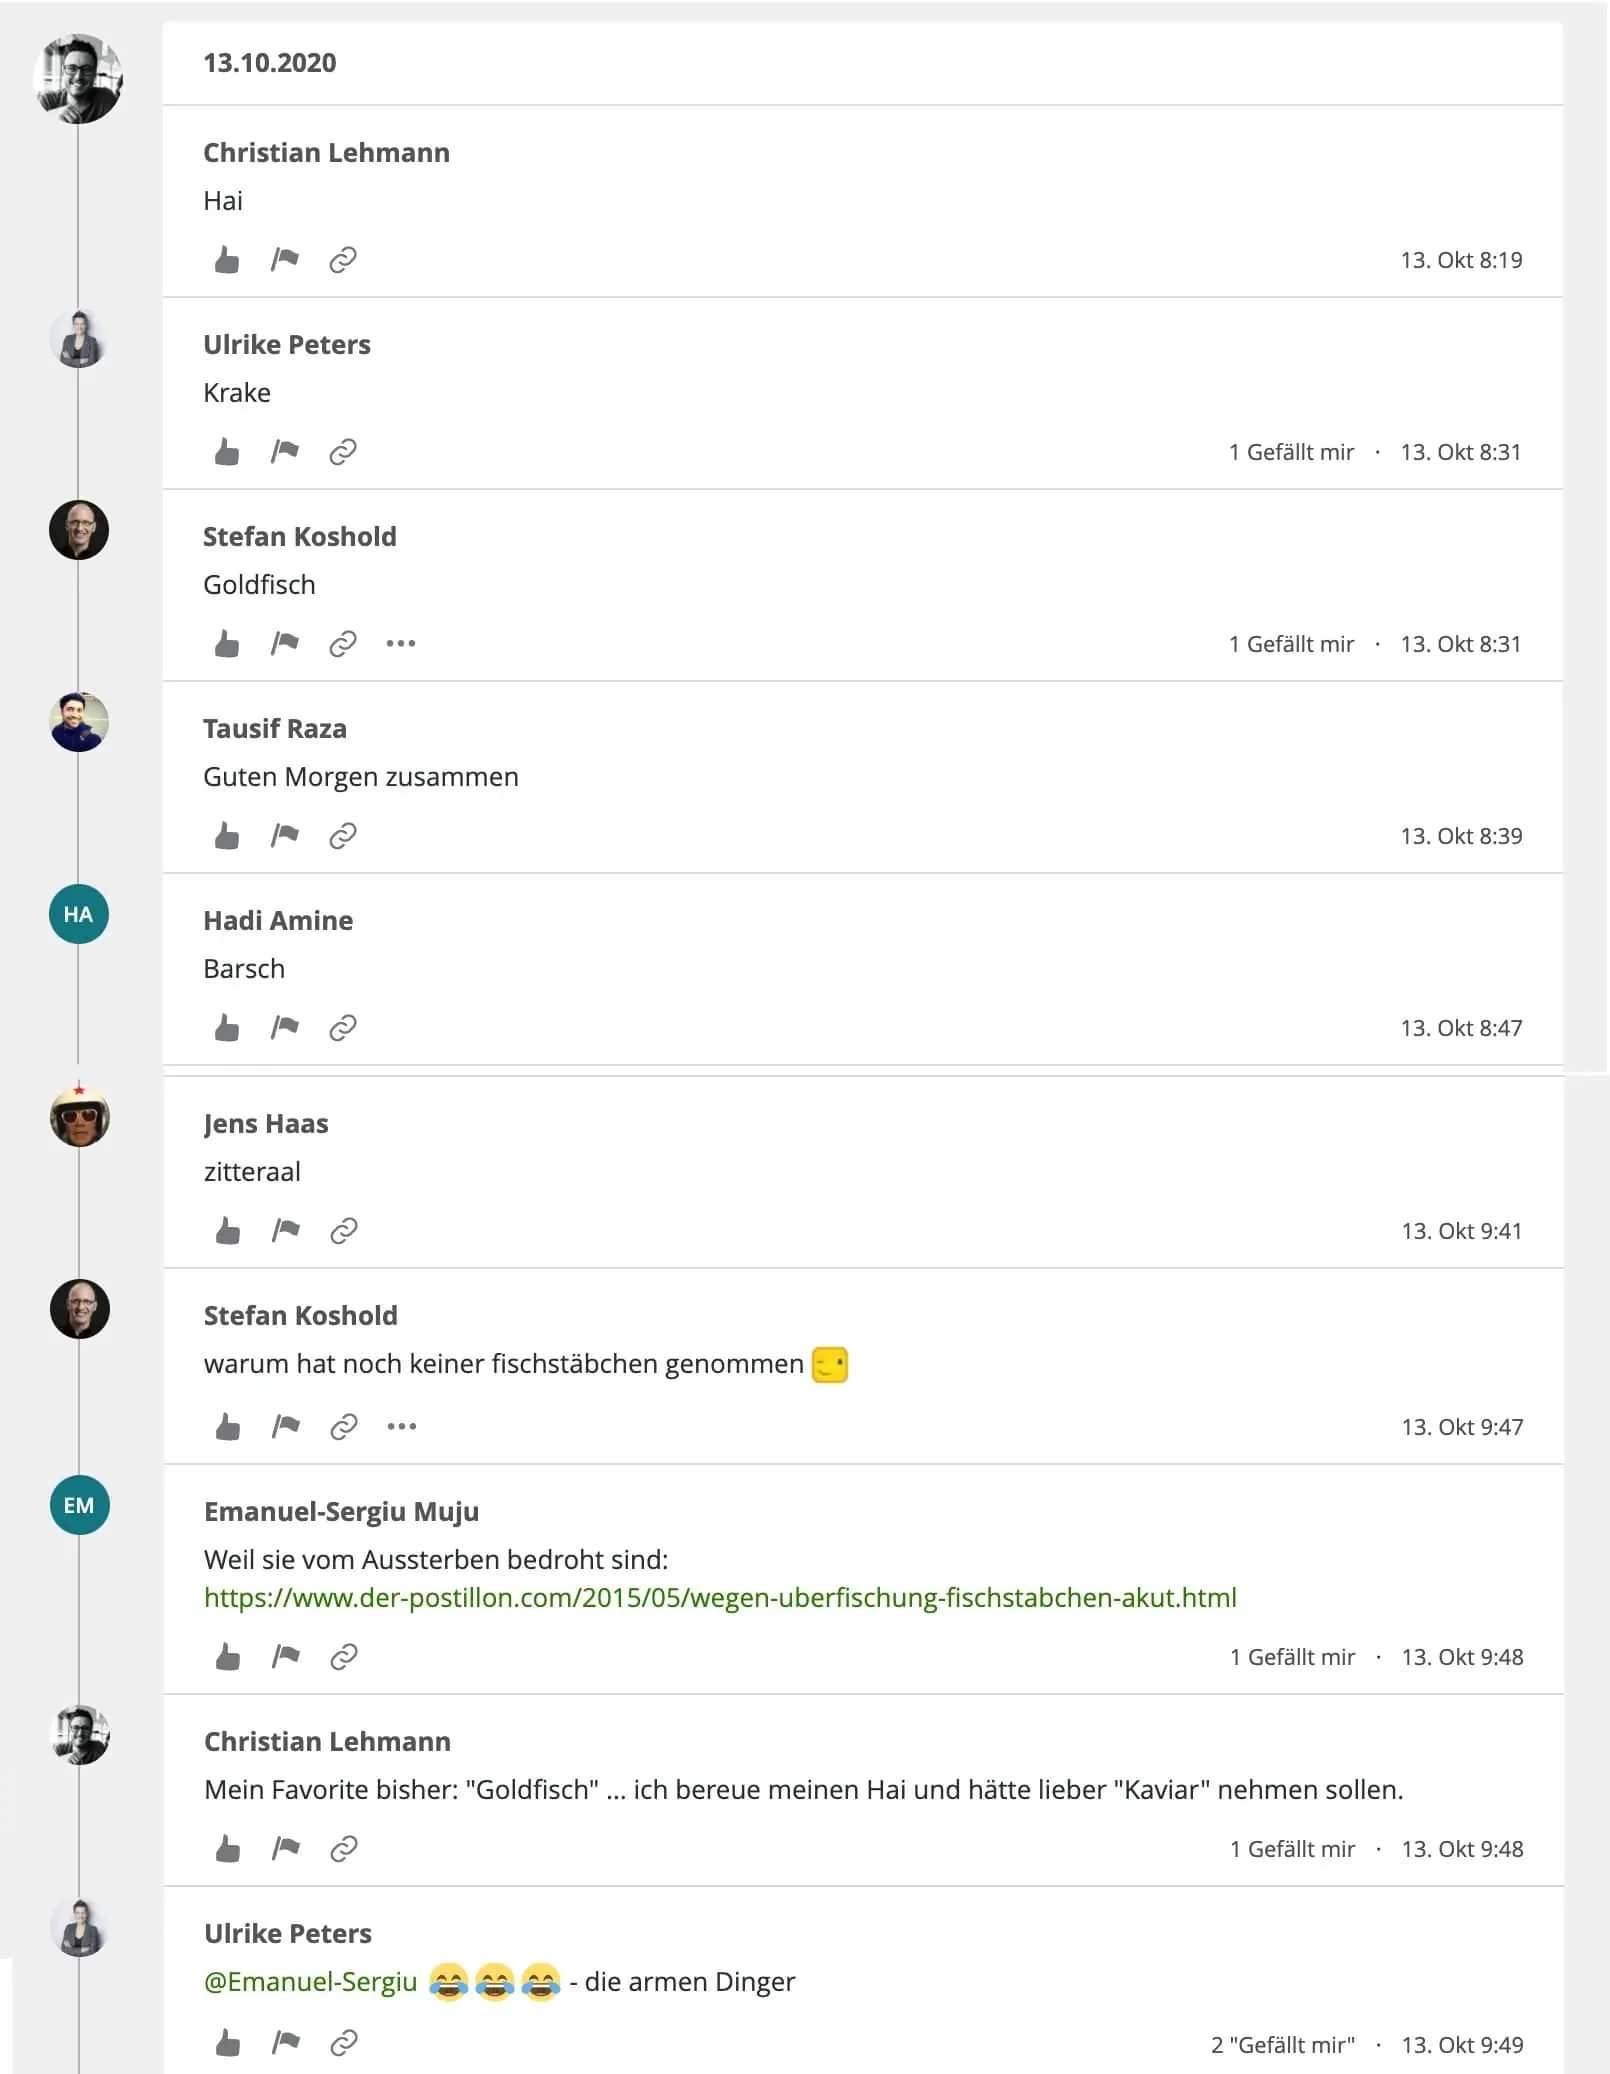1610x2074 pixels.
Task: Copy link to Ulrike Peters' last comment
Action: pos(344,2043)
